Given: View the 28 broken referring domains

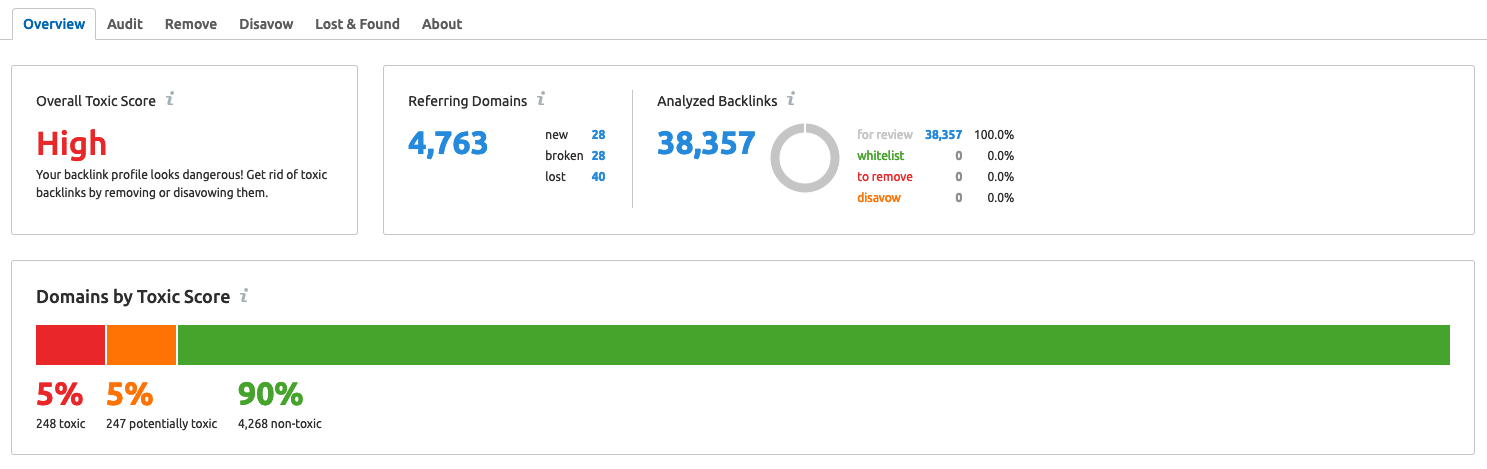Looking at the screenshot, I should [598, 156].
